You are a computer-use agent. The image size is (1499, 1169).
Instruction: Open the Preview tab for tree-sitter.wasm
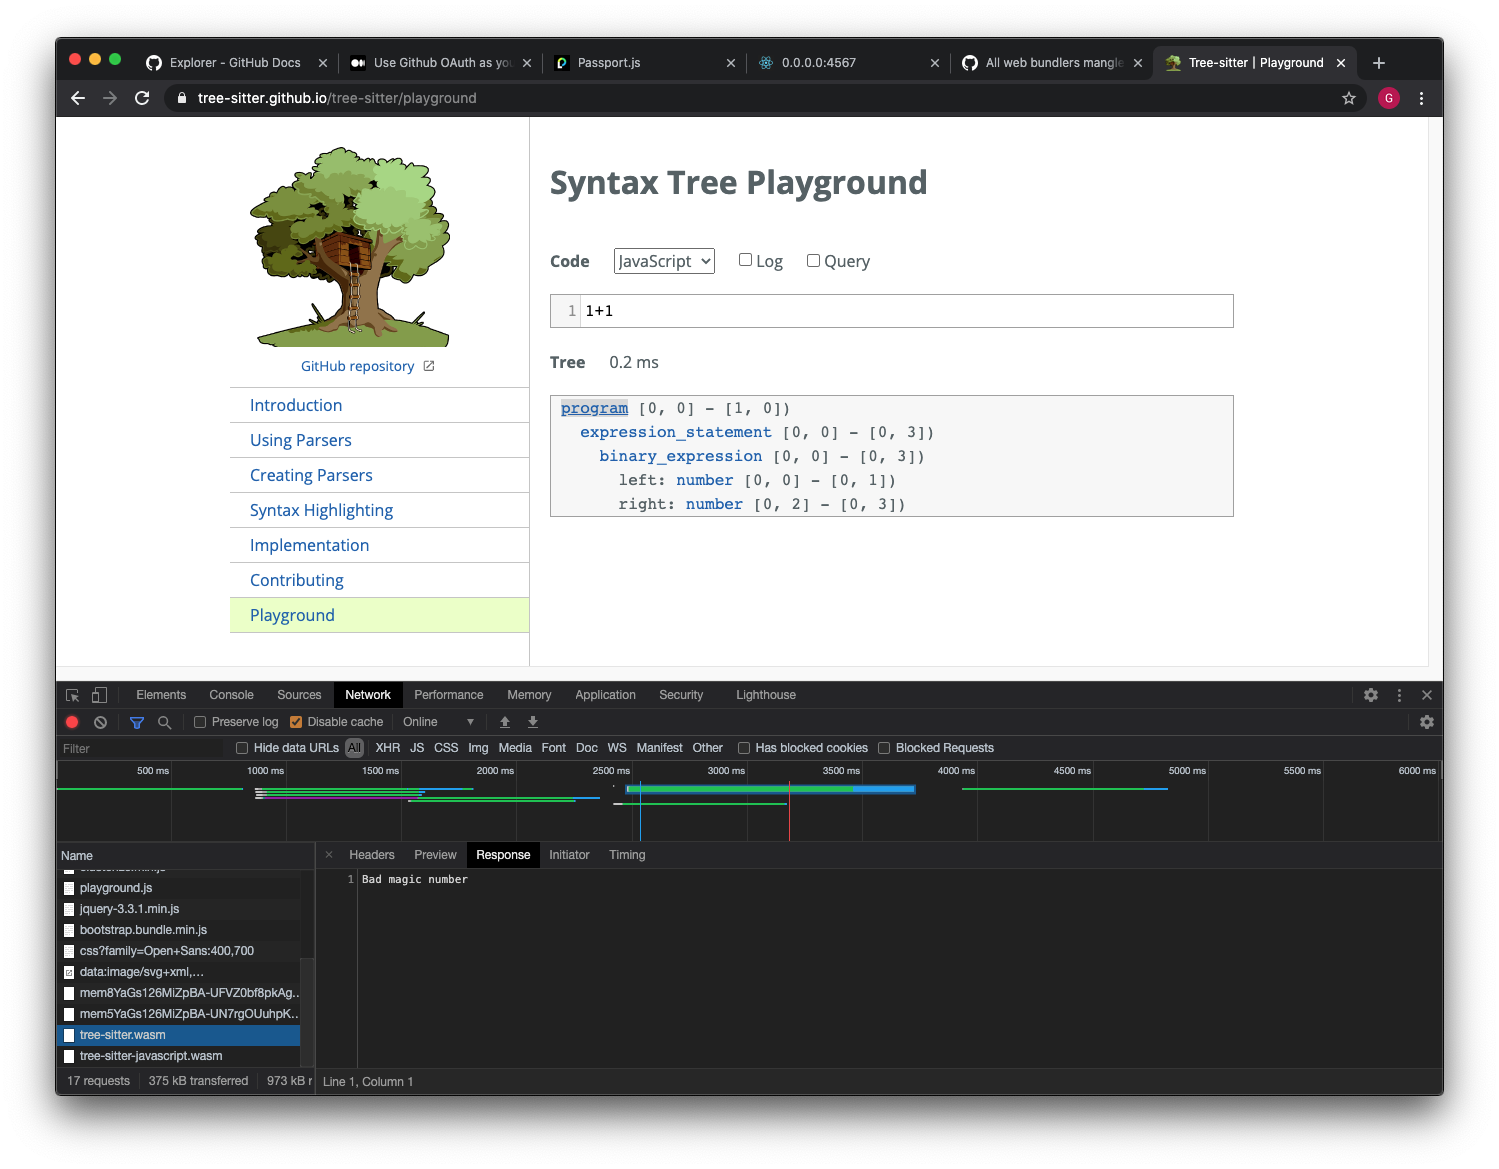[x=435, y=854]
